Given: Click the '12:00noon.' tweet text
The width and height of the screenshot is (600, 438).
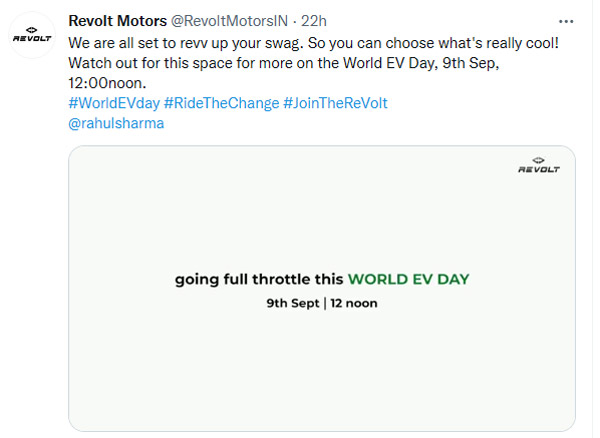Looking at the screenshot, I should pos(107,83).
